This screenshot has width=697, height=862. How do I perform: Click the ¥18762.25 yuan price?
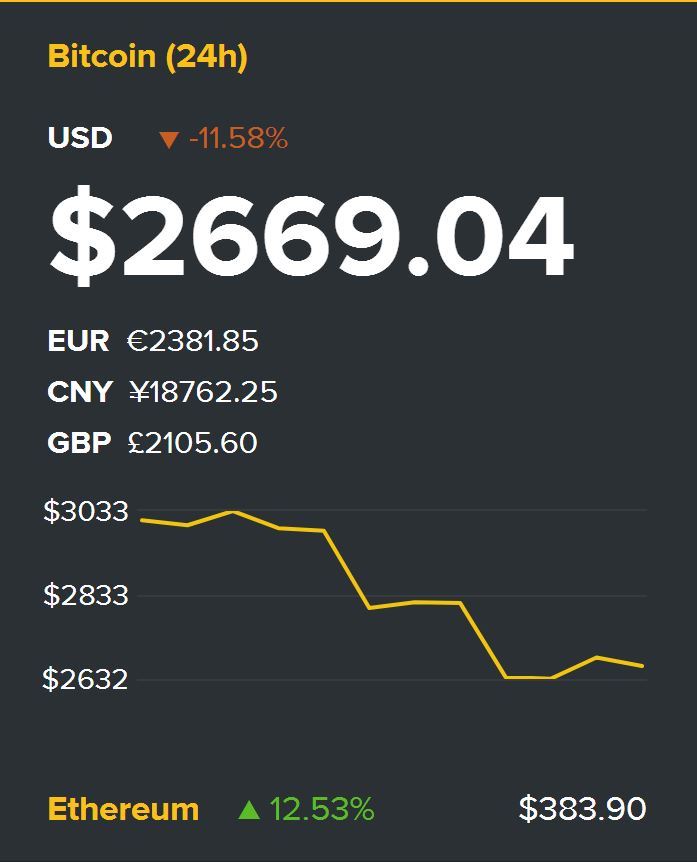pos(203,392)
